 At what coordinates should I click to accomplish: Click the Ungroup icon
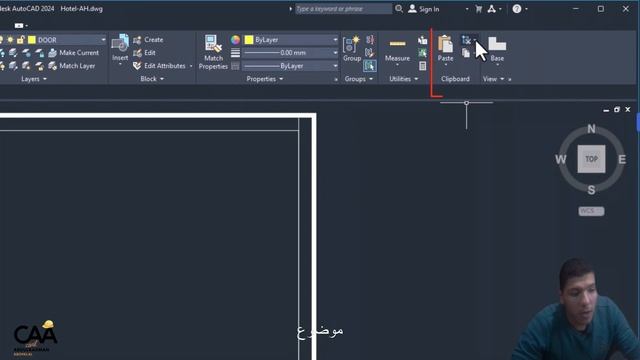tap(370, 40)
